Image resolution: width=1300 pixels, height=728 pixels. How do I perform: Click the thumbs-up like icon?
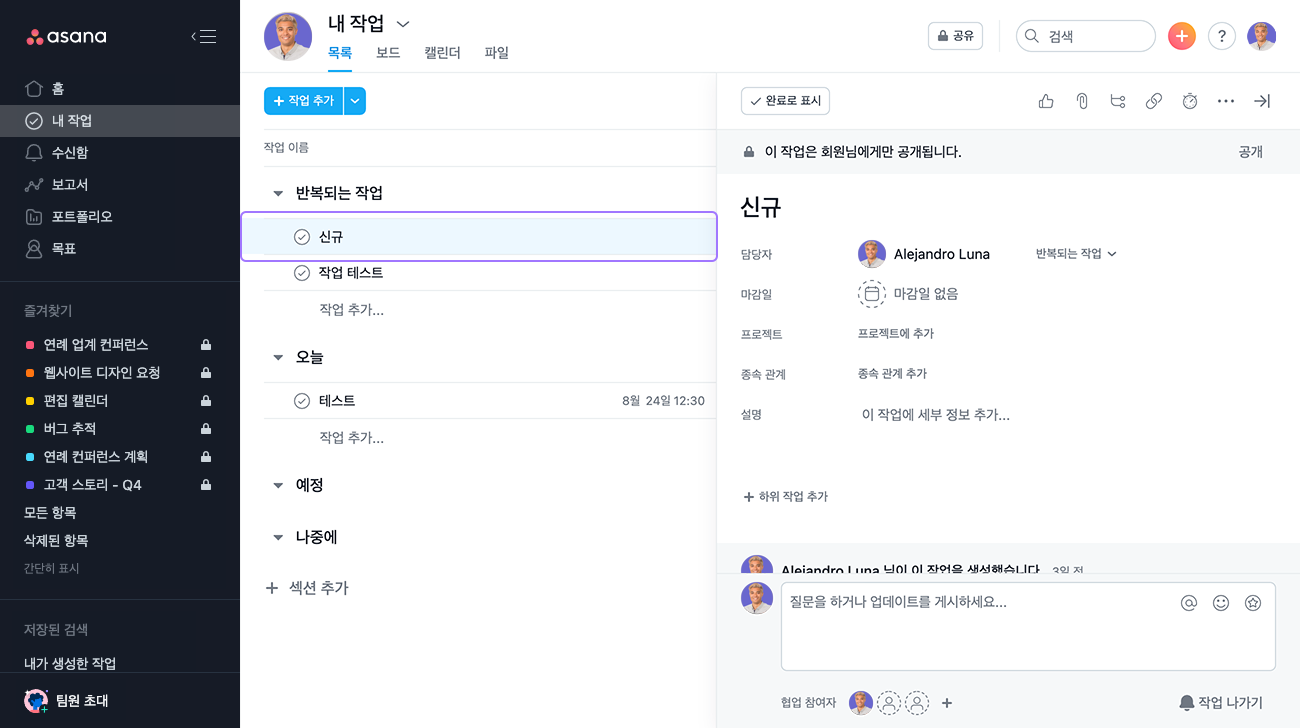click(1046, 101)
